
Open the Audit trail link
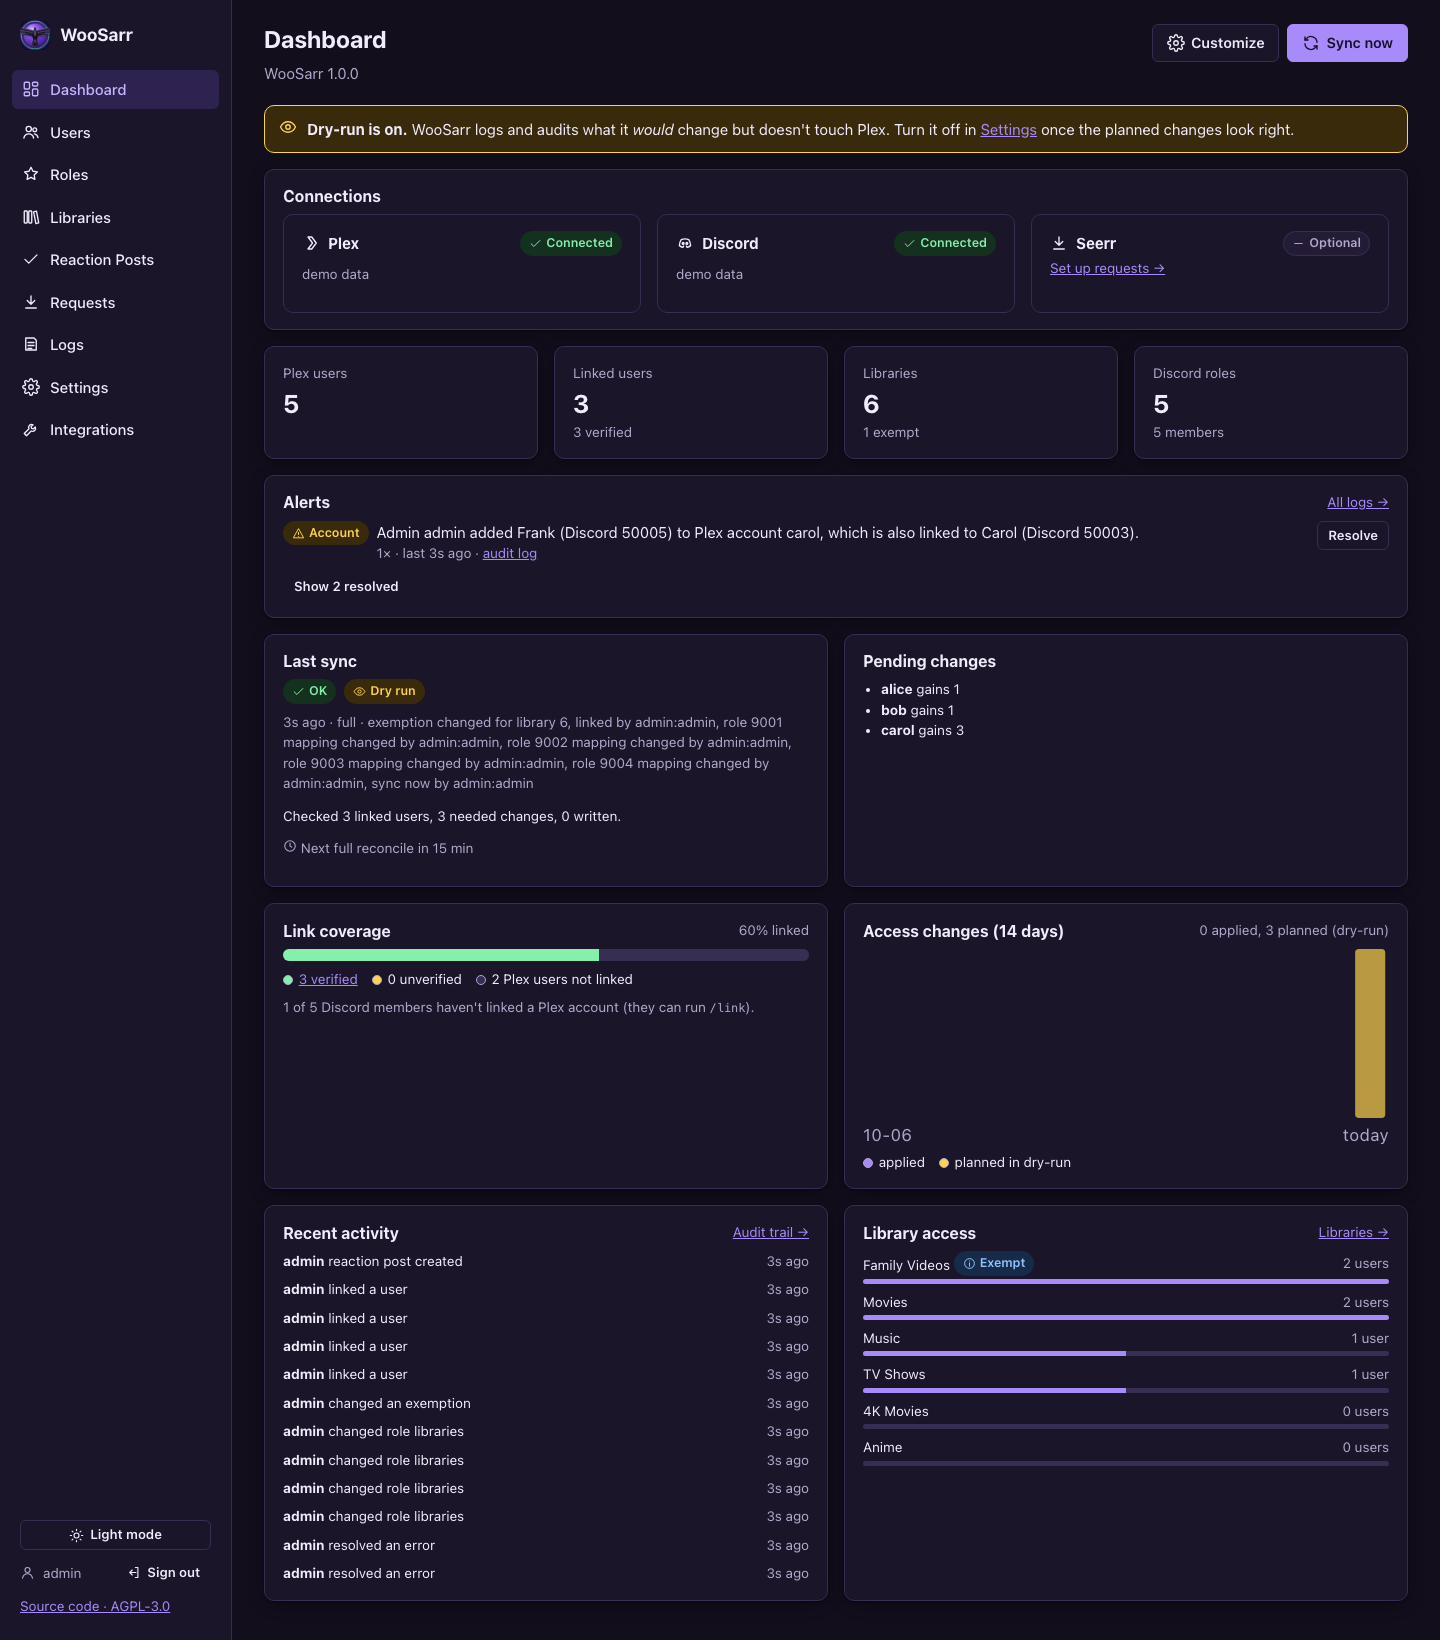tap(770, 1232)
